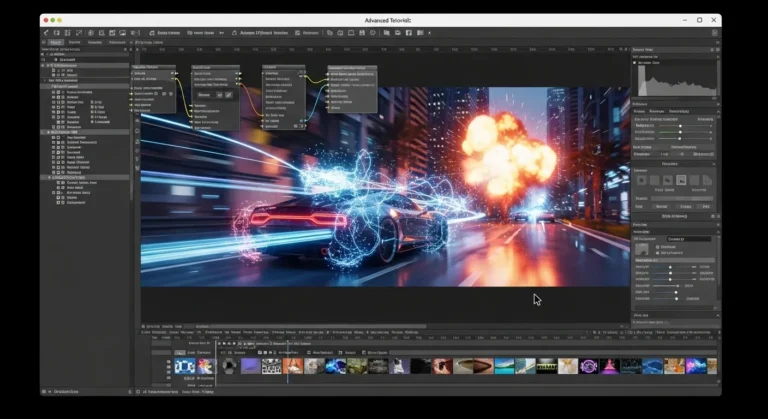Click the highlighted square icon in right panel icon row
The width and height of the screenshot is (768, 419).
pyautogui.click(x=681, y=180)
